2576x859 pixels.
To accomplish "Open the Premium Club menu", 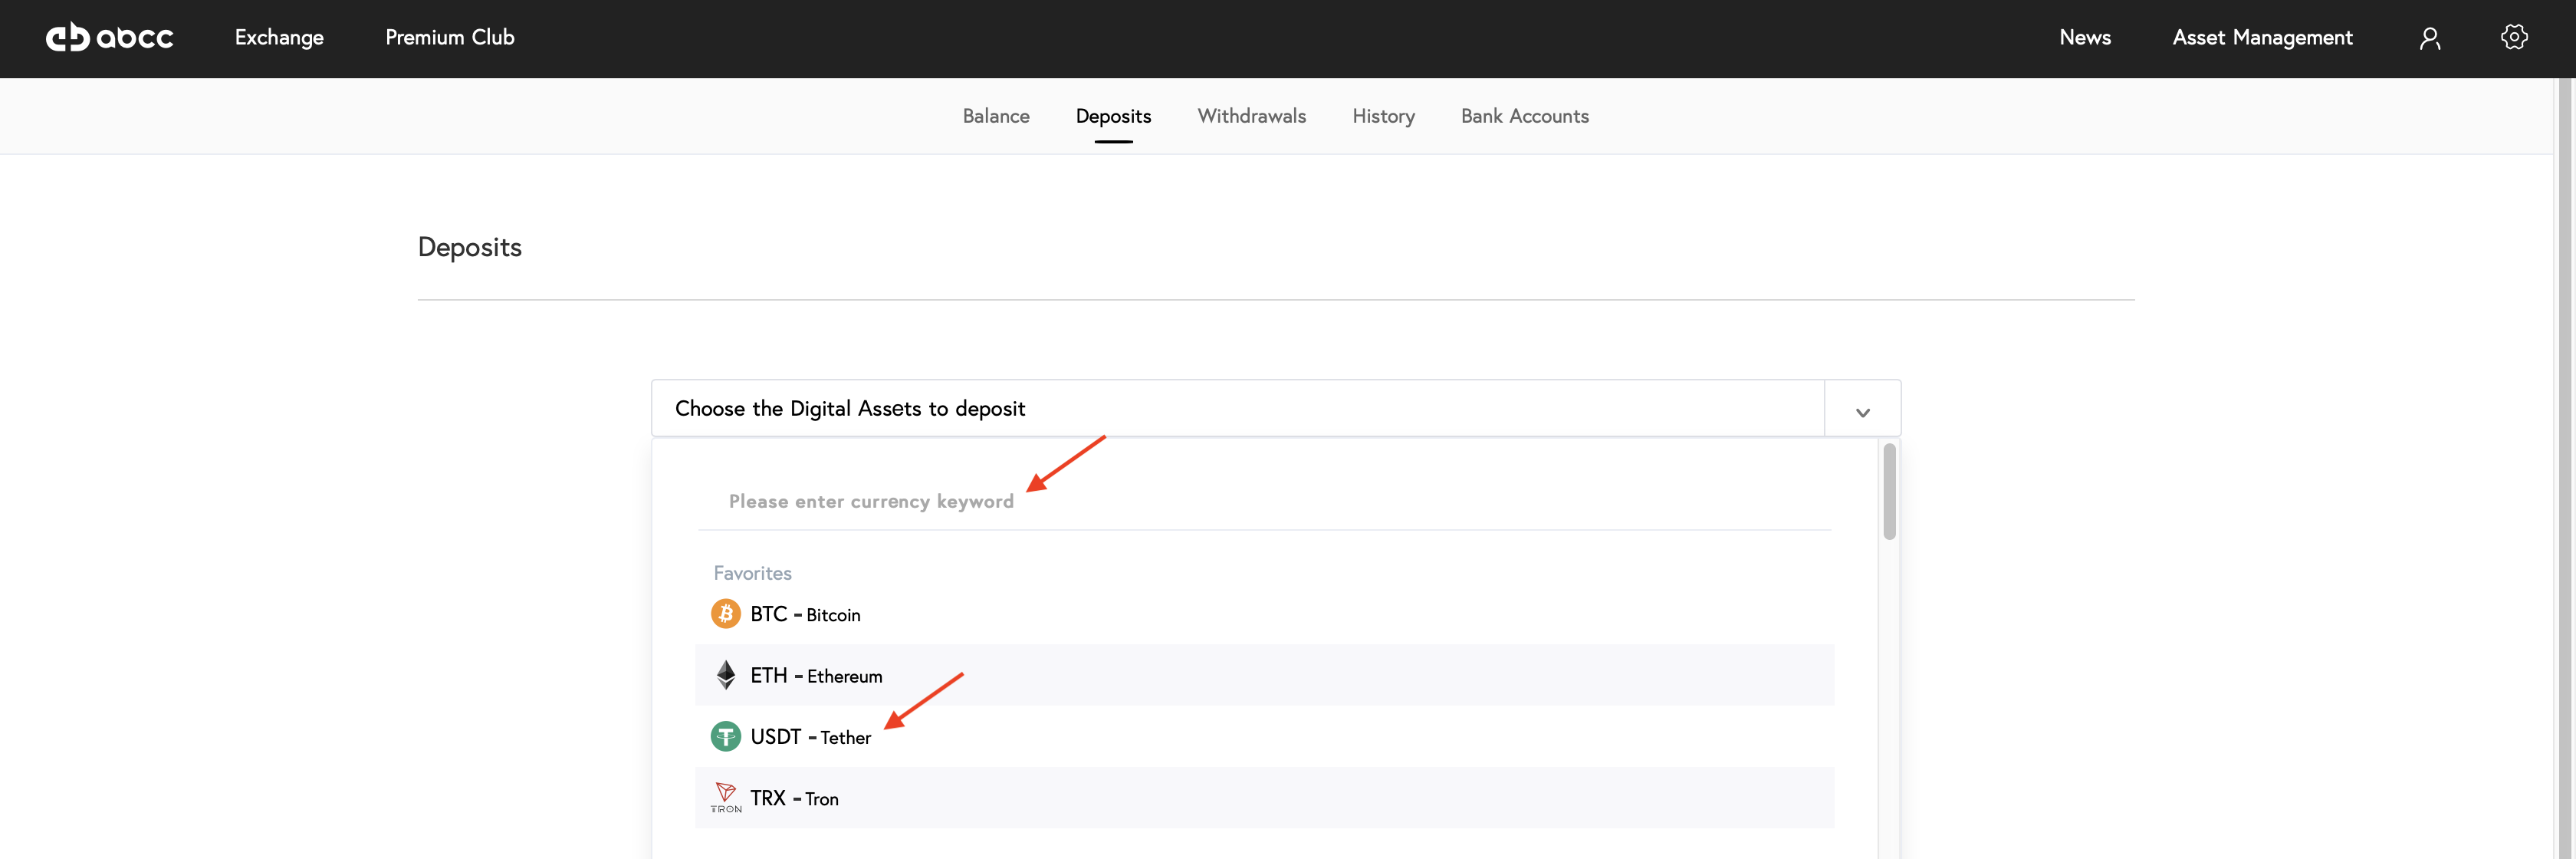I will coord(450,38).
